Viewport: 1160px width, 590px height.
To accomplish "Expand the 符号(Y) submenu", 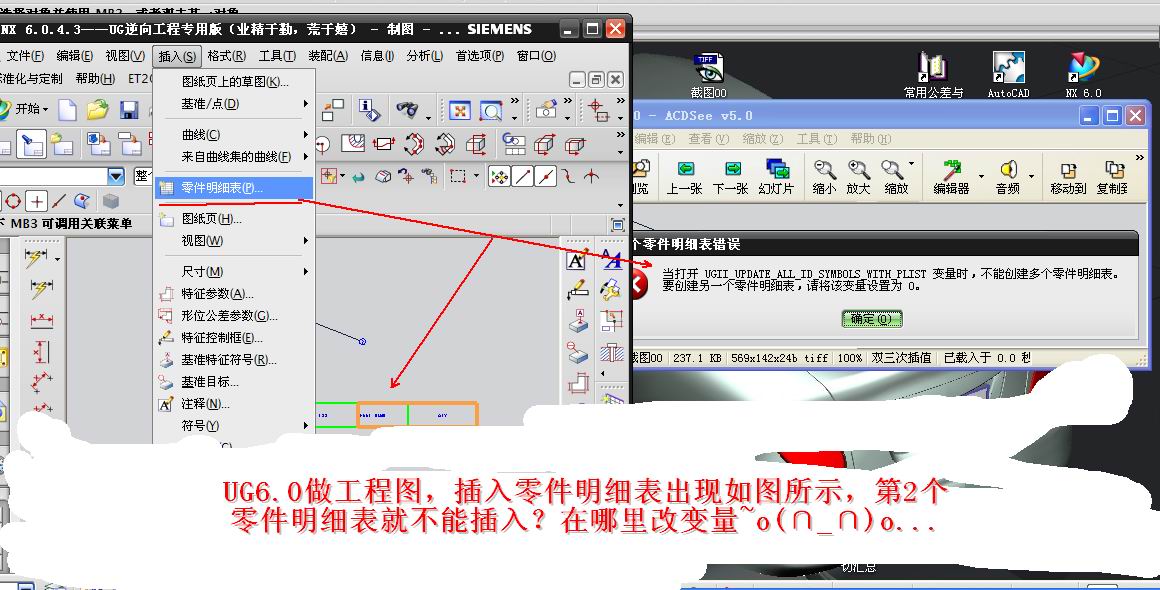I will coord(306,426).
